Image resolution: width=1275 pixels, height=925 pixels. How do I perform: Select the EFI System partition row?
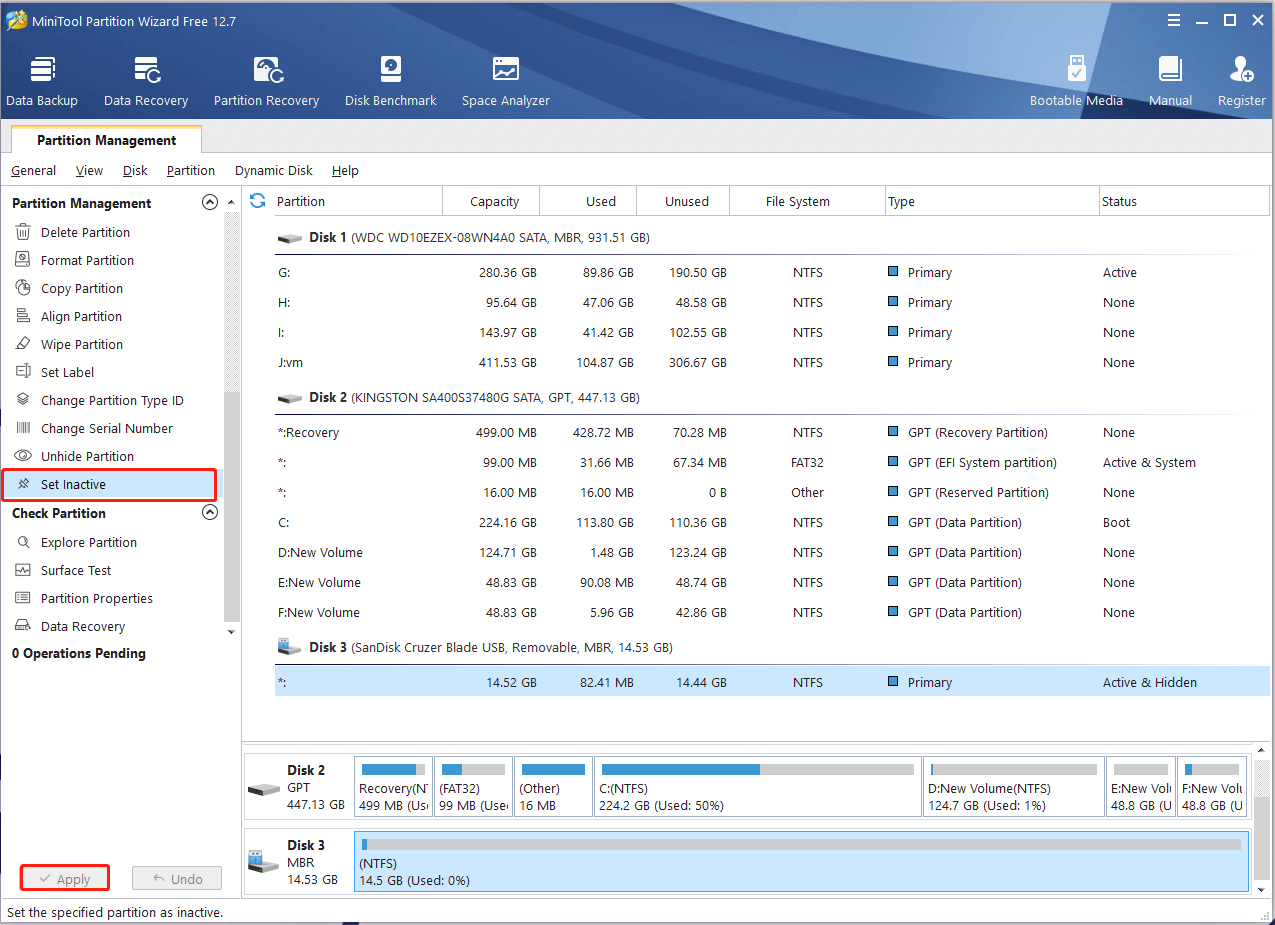(x=772, y=462)
